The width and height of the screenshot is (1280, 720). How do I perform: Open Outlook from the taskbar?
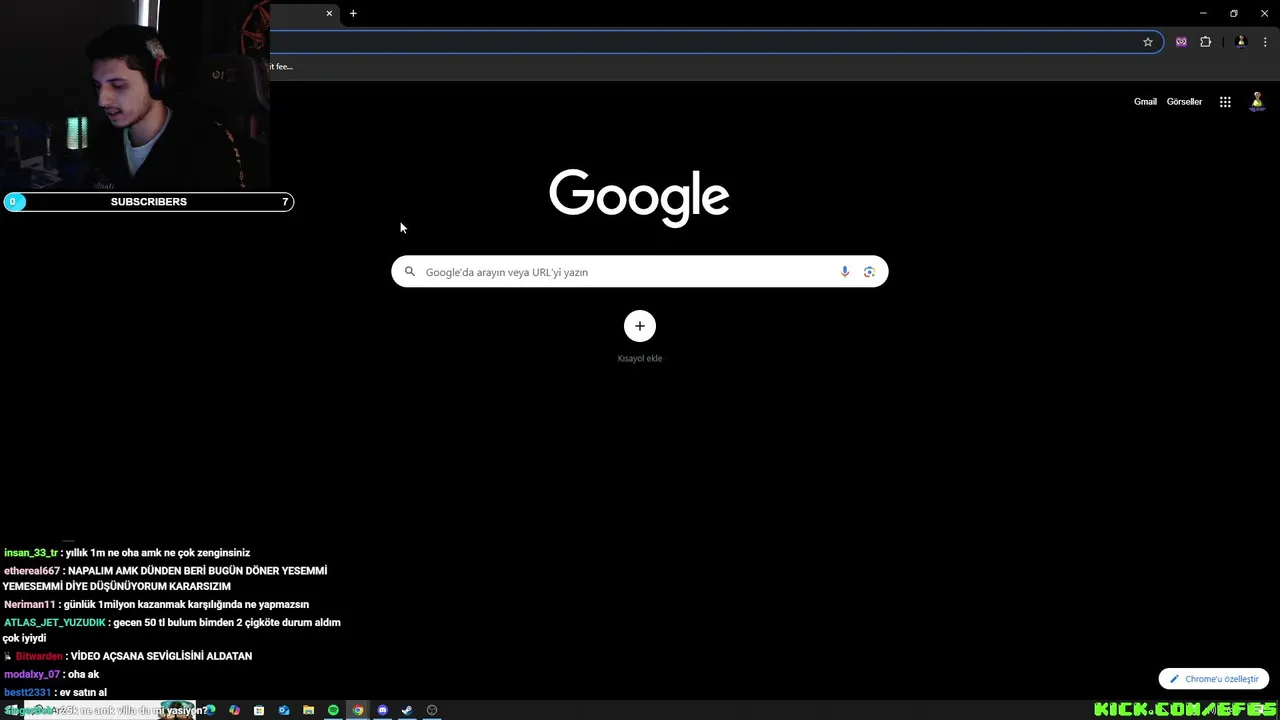click(284, 710)
